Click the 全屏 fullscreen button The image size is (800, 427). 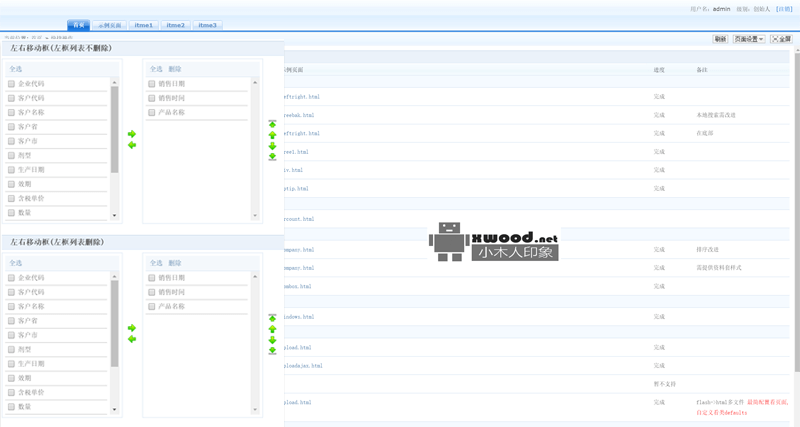point(781,39)
